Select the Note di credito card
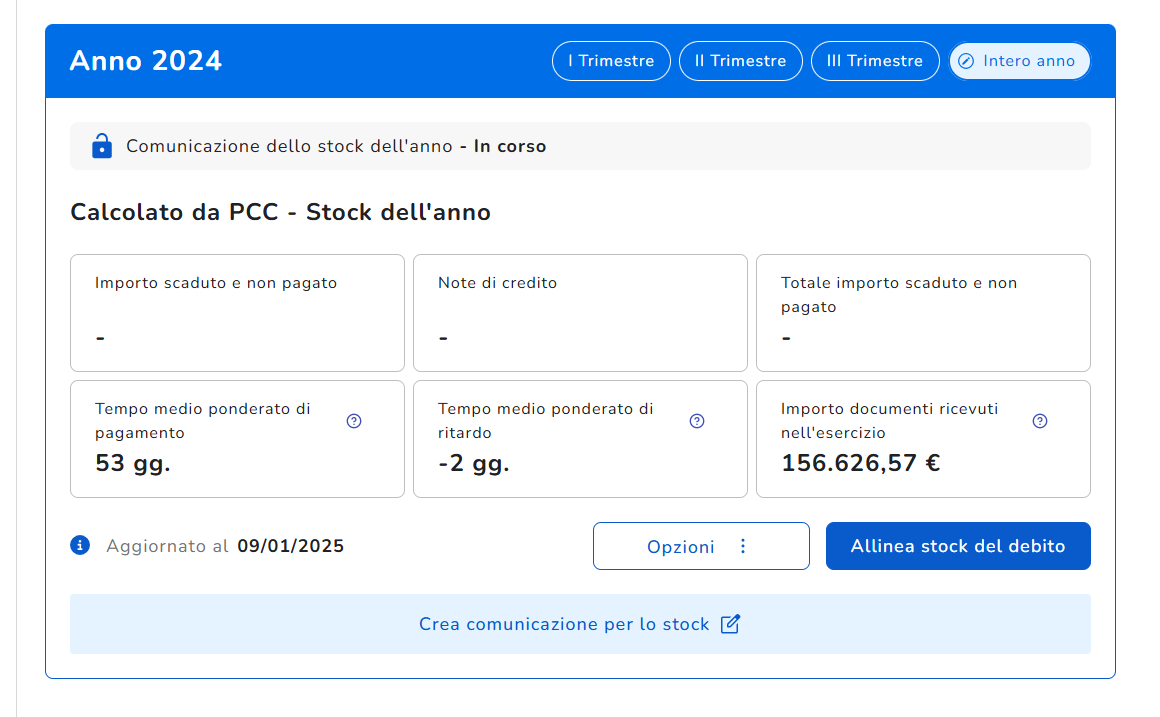This screenshot has width=1160, height=717. [x=580, y=312]
